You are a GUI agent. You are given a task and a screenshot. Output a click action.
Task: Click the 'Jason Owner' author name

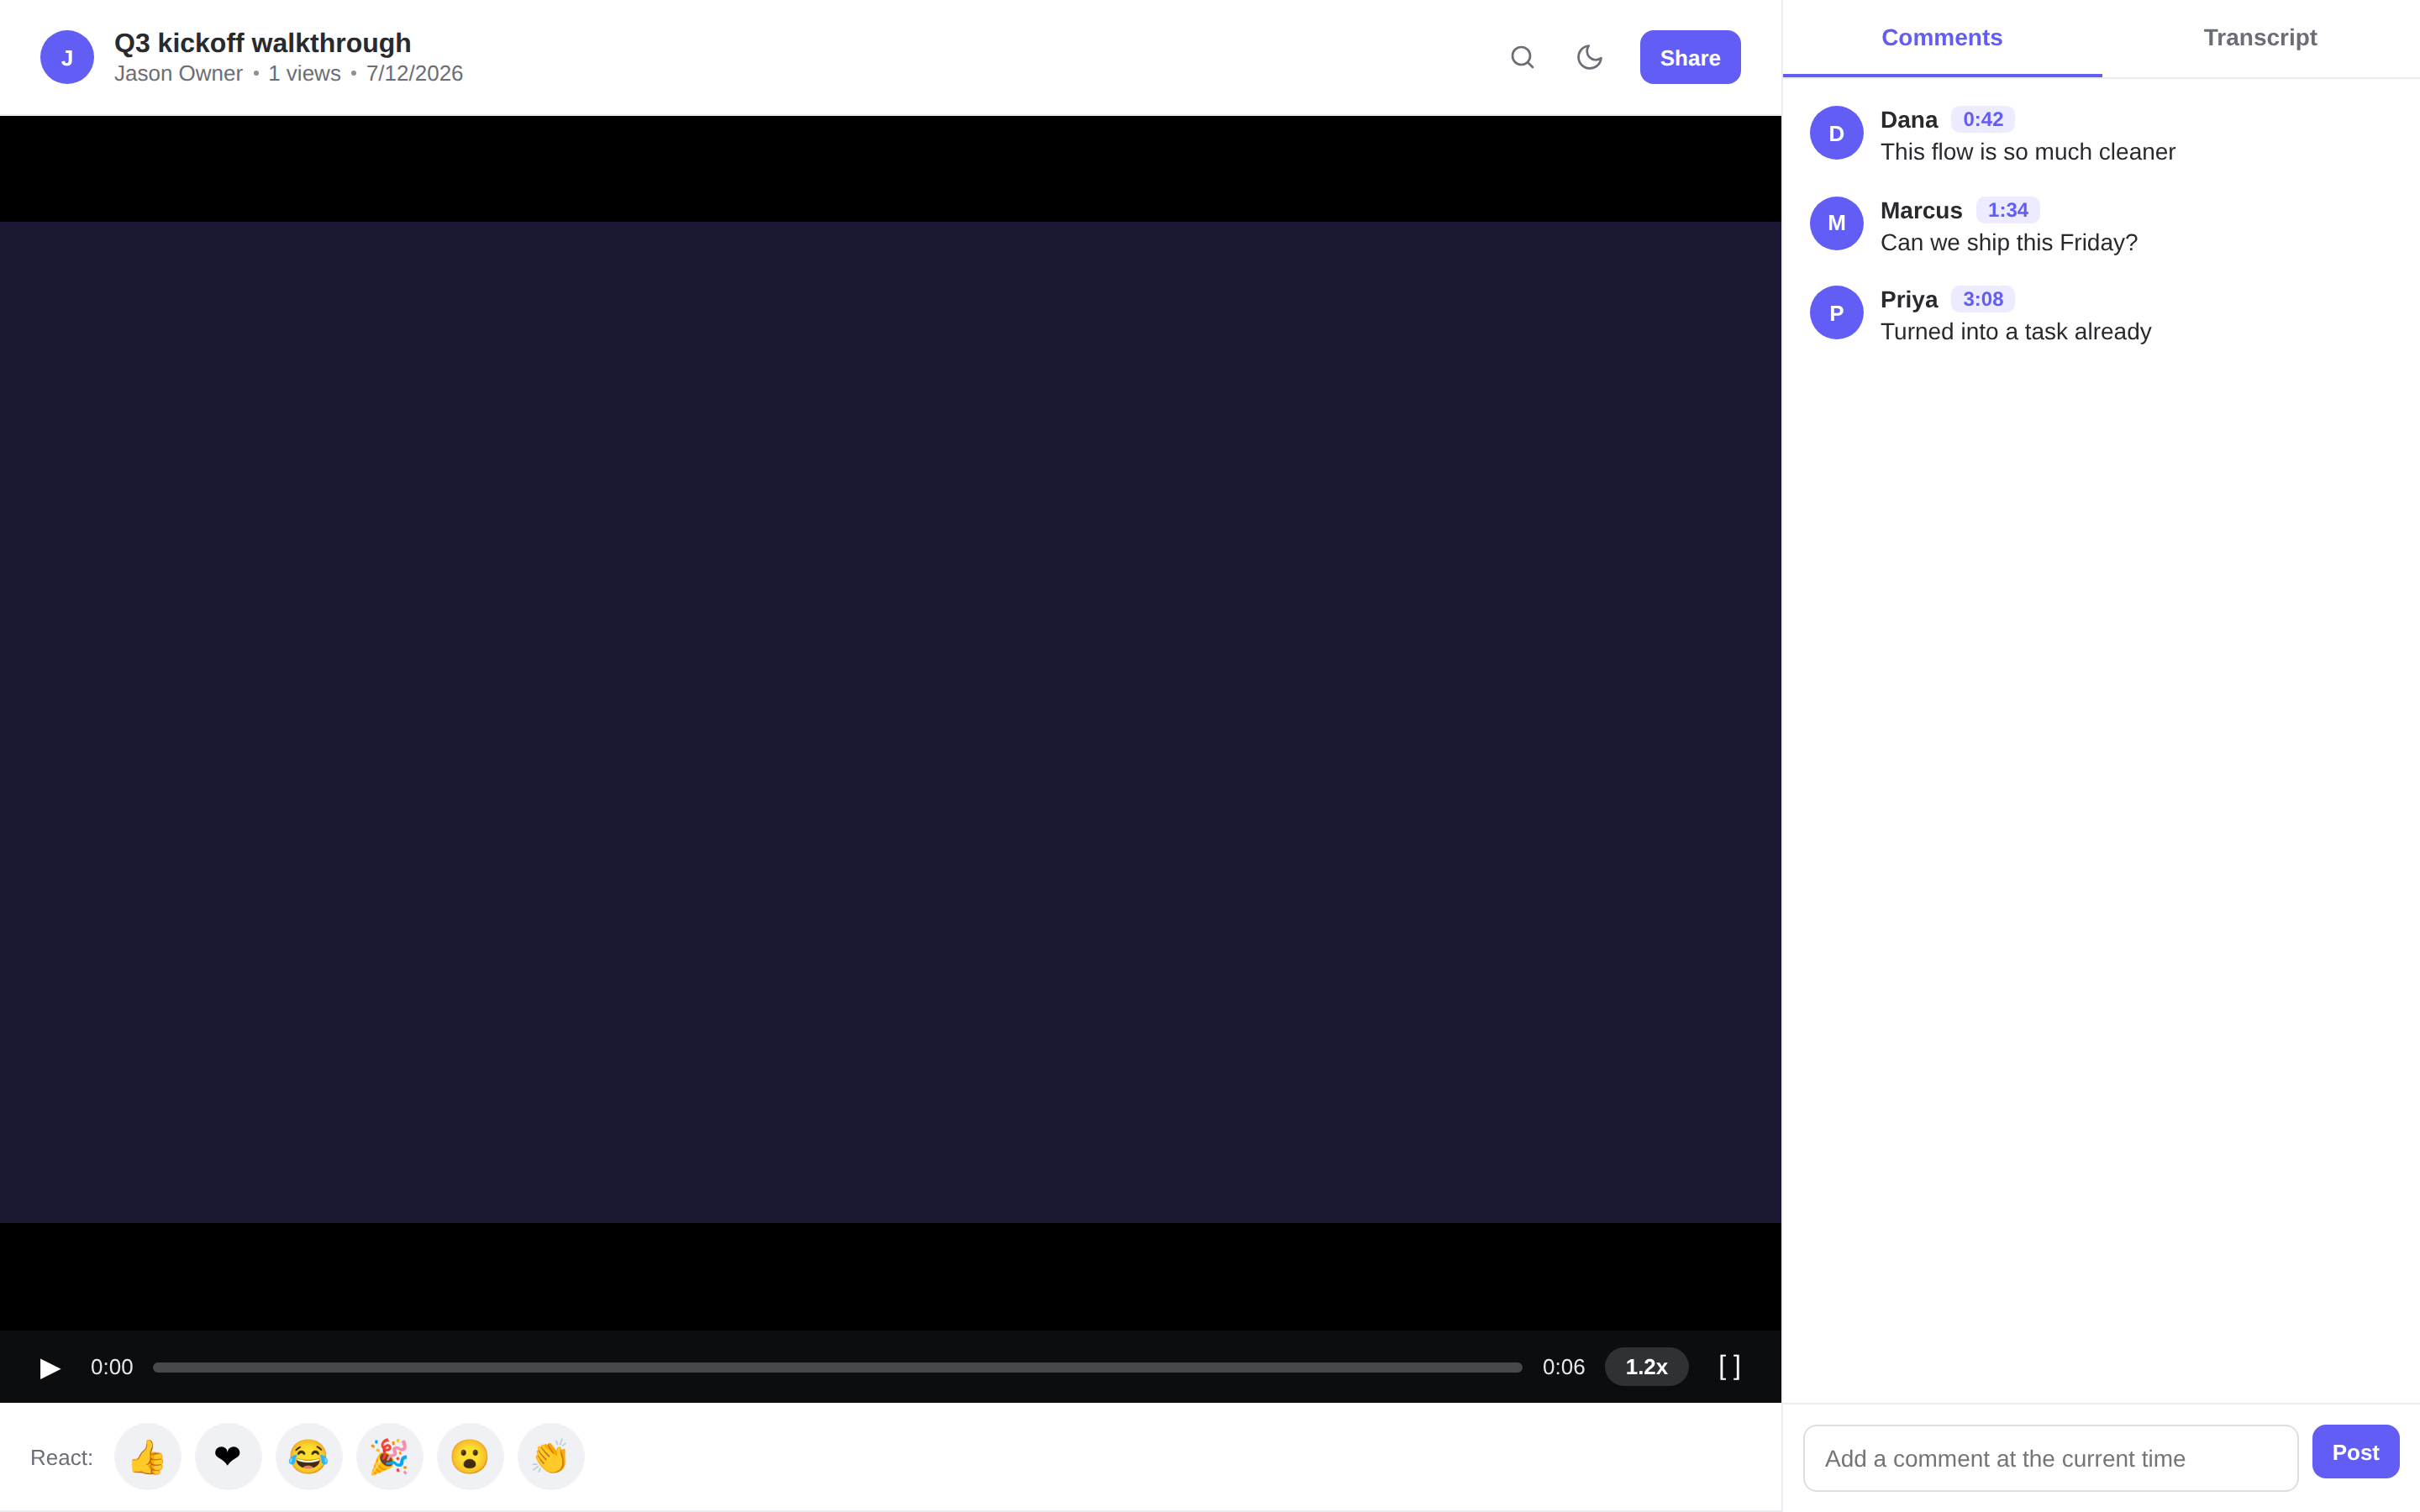click(178, 74)
